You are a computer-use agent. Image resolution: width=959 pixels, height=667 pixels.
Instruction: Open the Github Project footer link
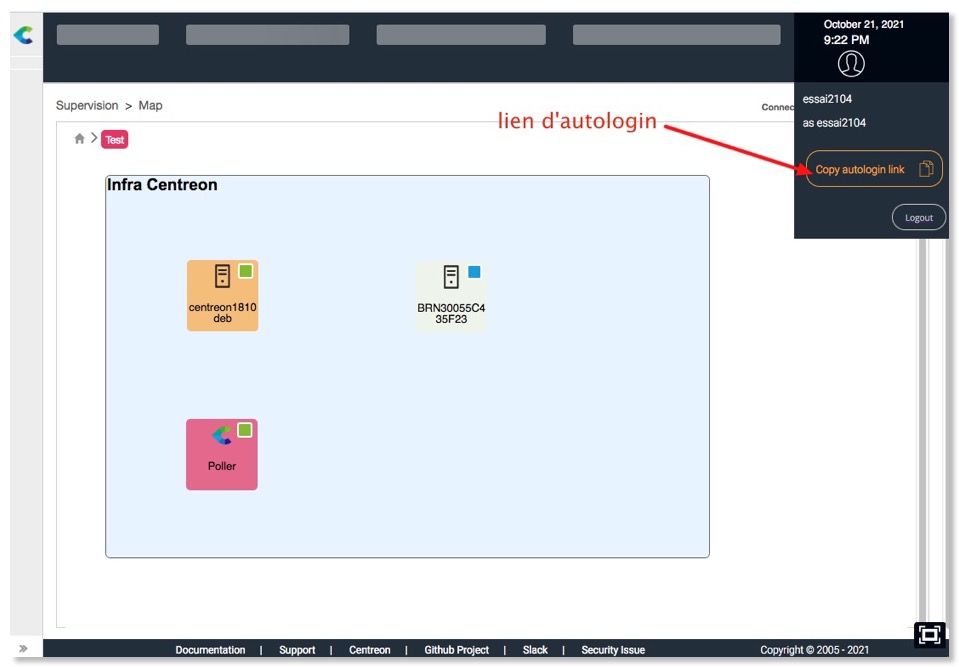(x=456, y=649)
